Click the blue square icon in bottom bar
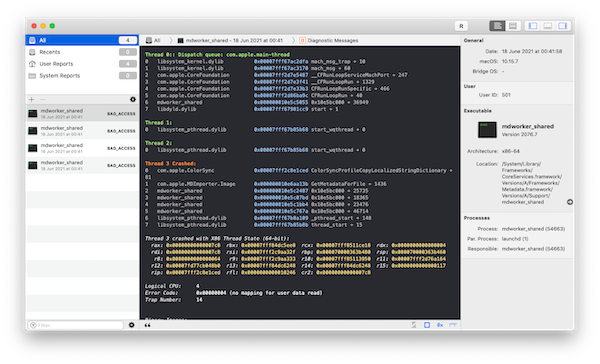This screenshot has width=600, height=364. pos(427,325)
